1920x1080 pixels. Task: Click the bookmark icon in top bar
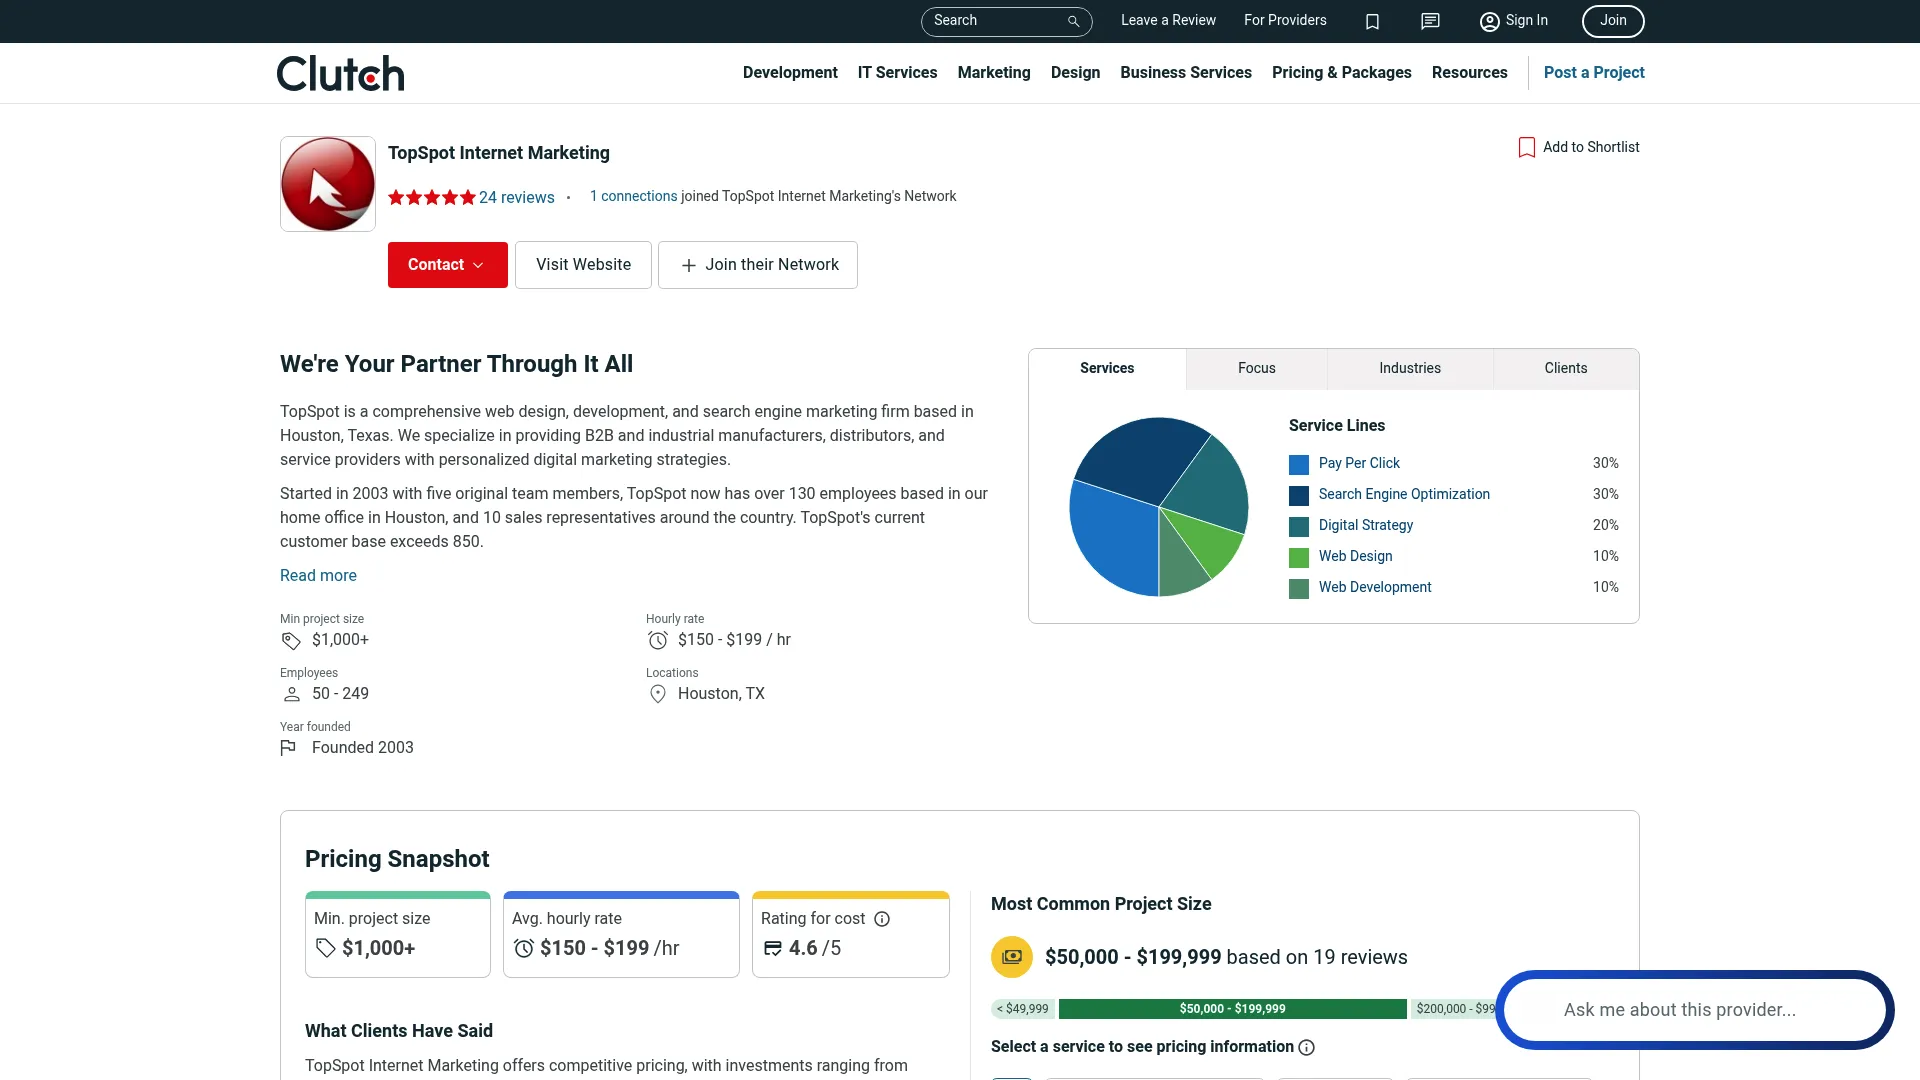1372,21
